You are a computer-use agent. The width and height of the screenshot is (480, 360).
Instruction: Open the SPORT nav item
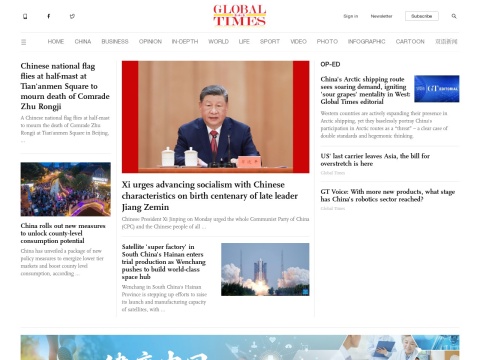pyautogui.click(x=270, y=42)
